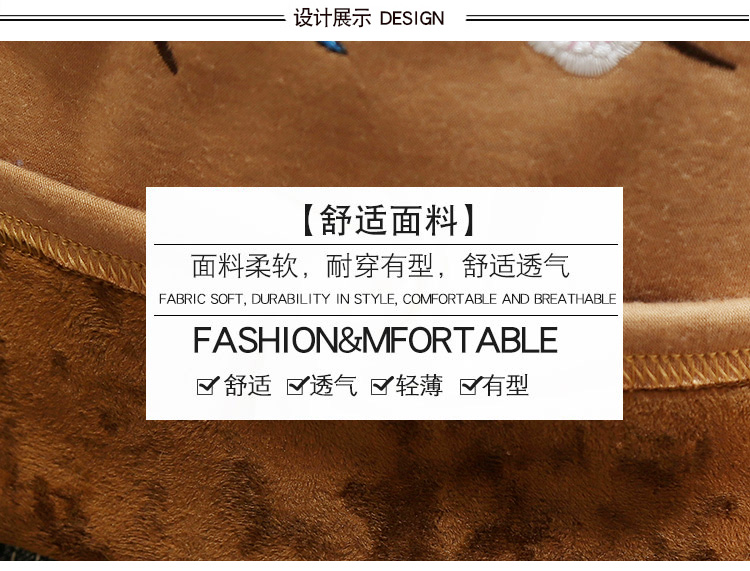Tick the 有型 checkbox
750x571 pixels.
(x=470, y=385)
